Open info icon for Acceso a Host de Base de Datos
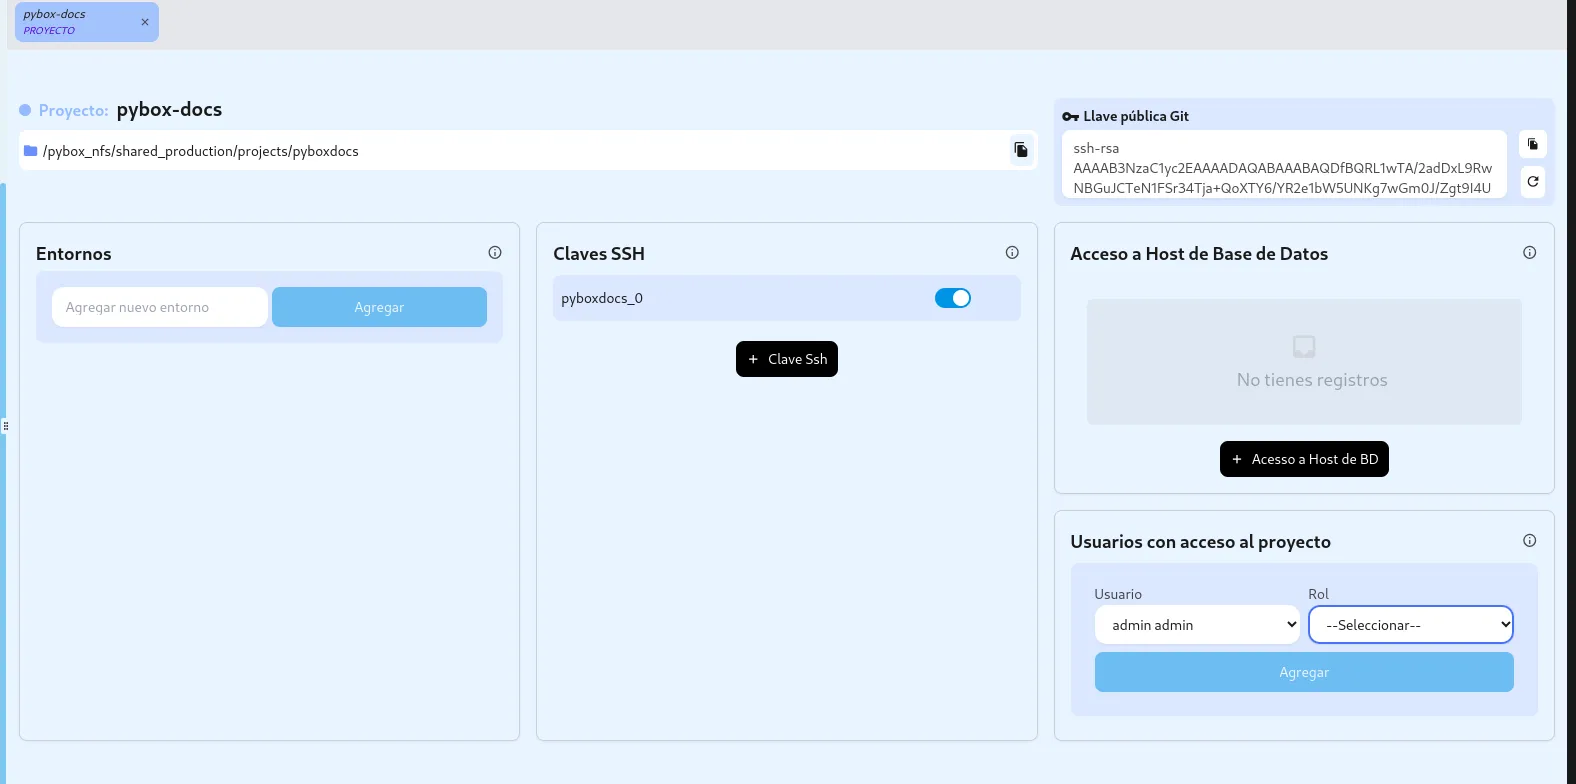1576x784 pixels. pyautogui.click(x=1530, y=253)
